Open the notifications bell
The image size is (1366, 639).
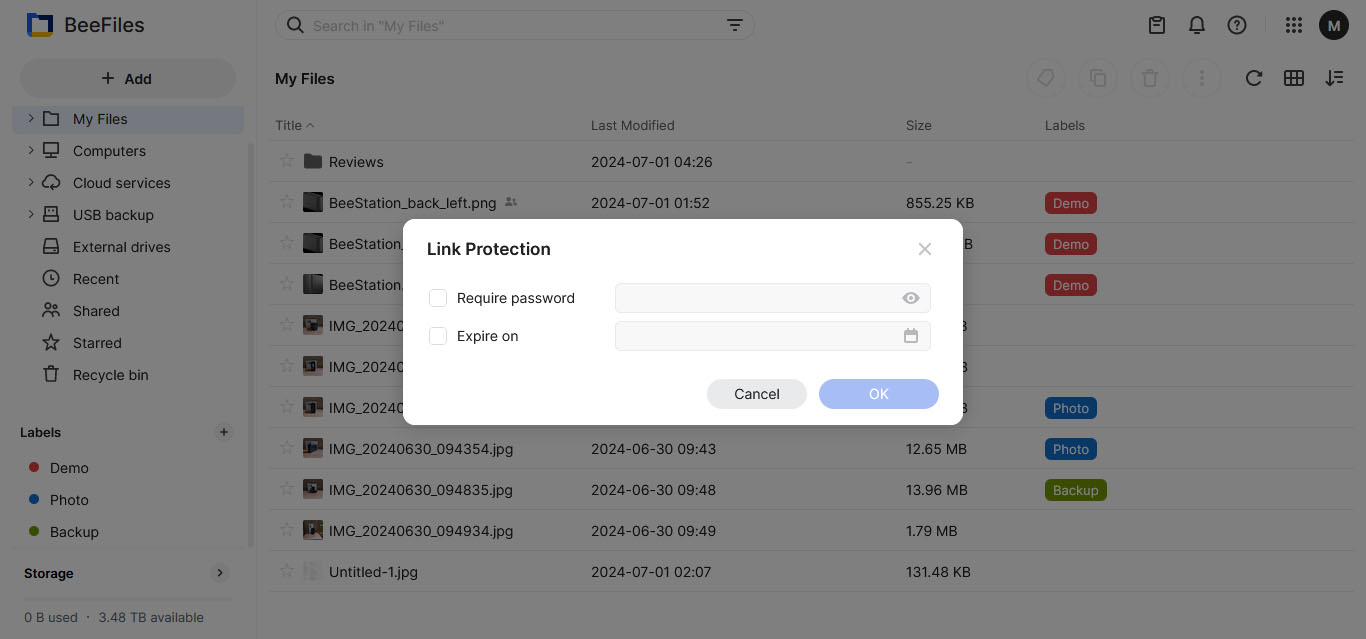tap(1197, 26)
